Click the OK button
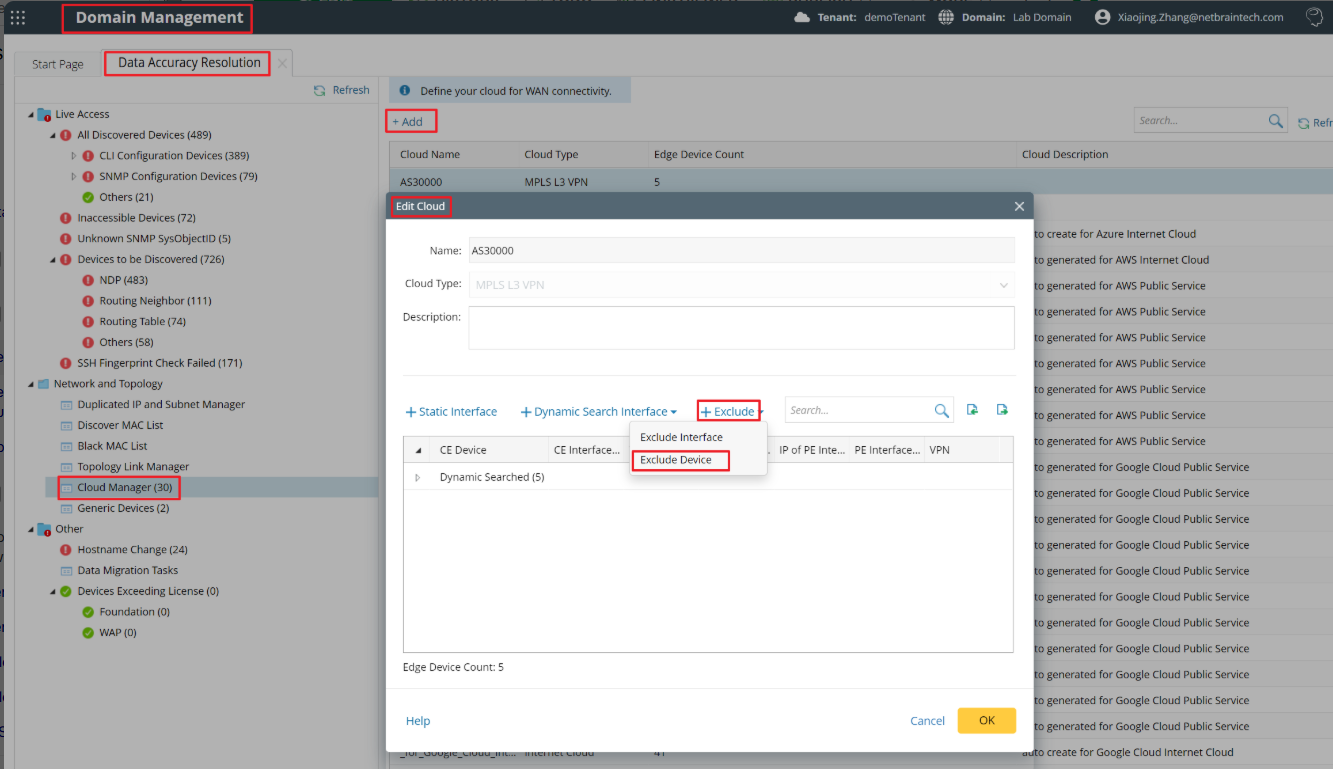Viewport: 1333px width, 769px height. click(x=986, y=720)
